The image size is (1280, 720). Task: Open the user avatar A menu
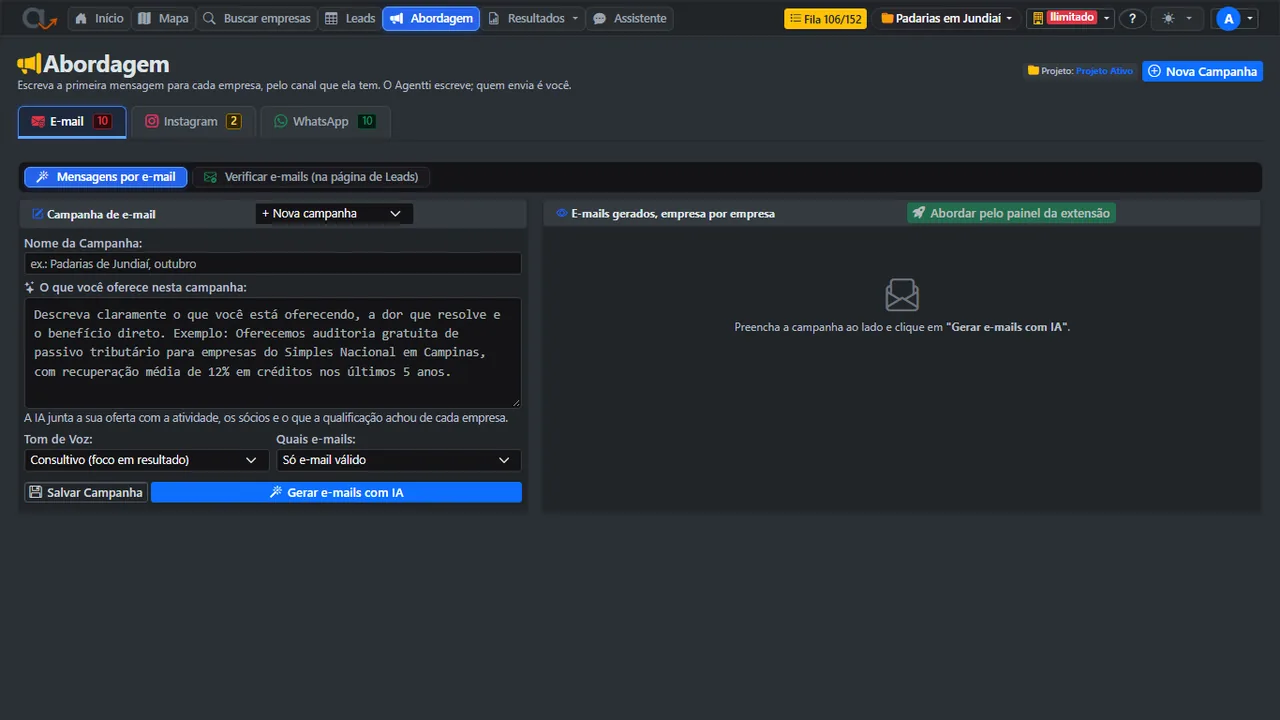click(x=1234, y=18)
